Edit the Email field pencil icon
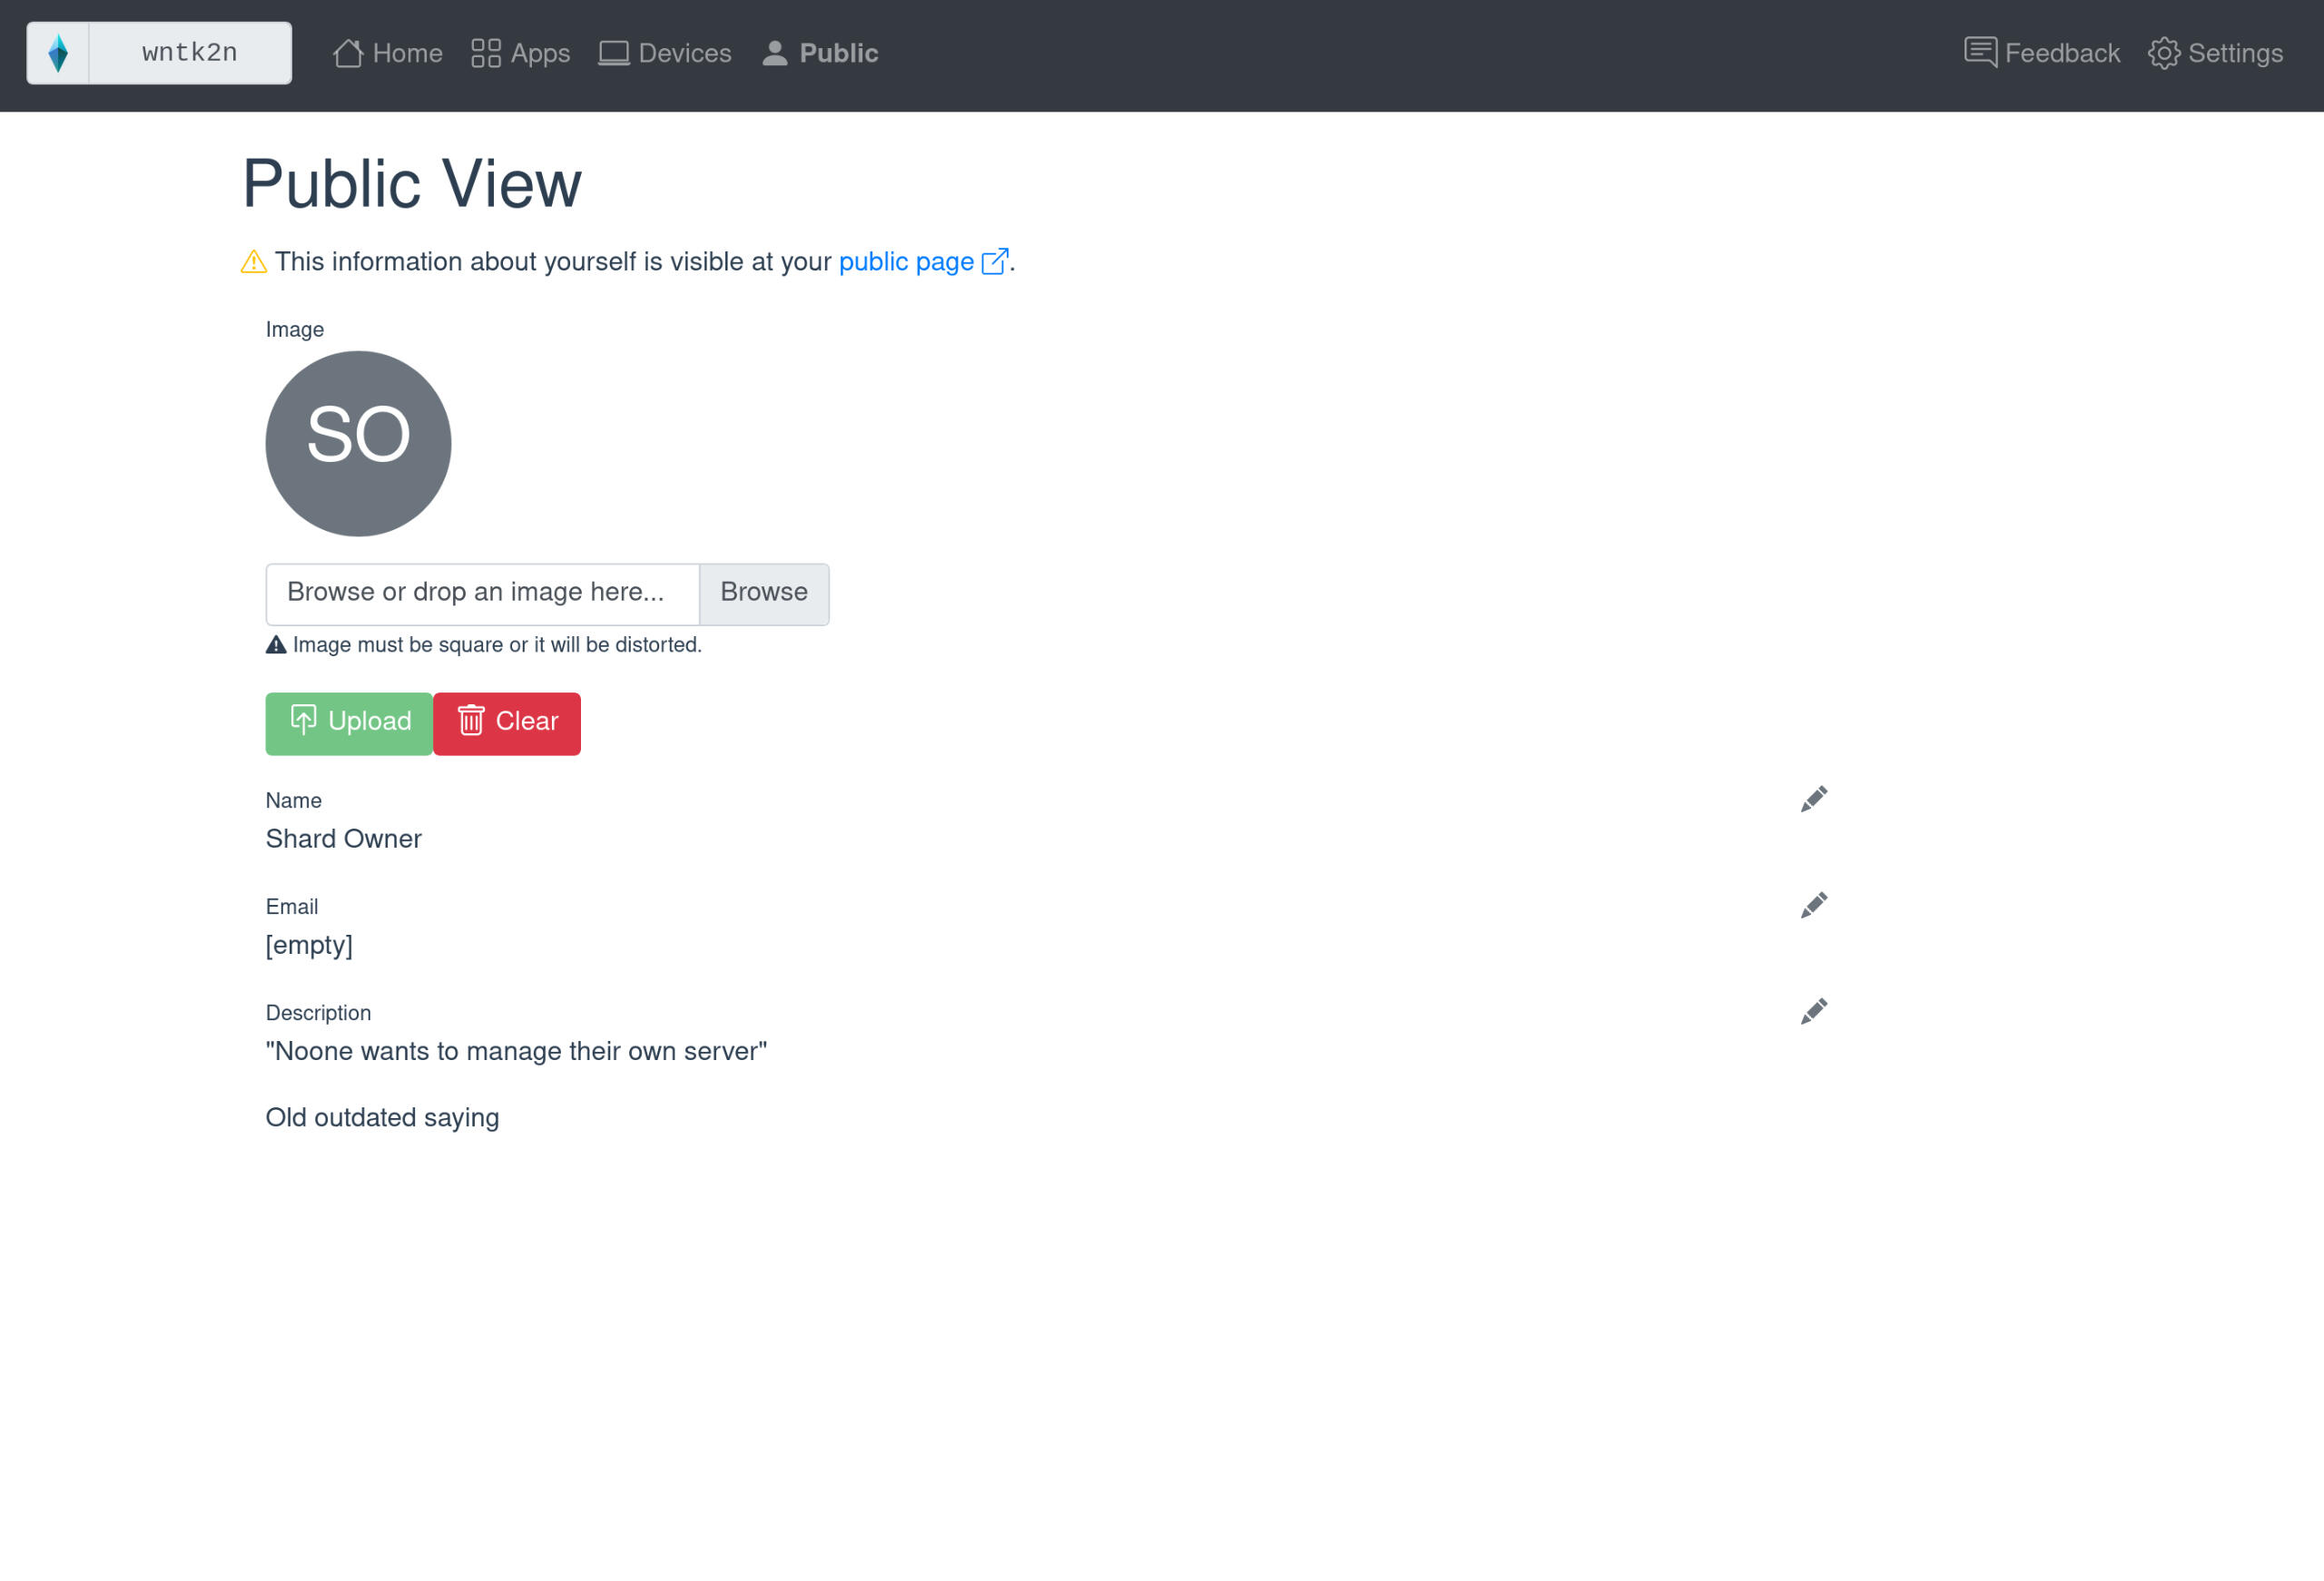 point(1813,905)
